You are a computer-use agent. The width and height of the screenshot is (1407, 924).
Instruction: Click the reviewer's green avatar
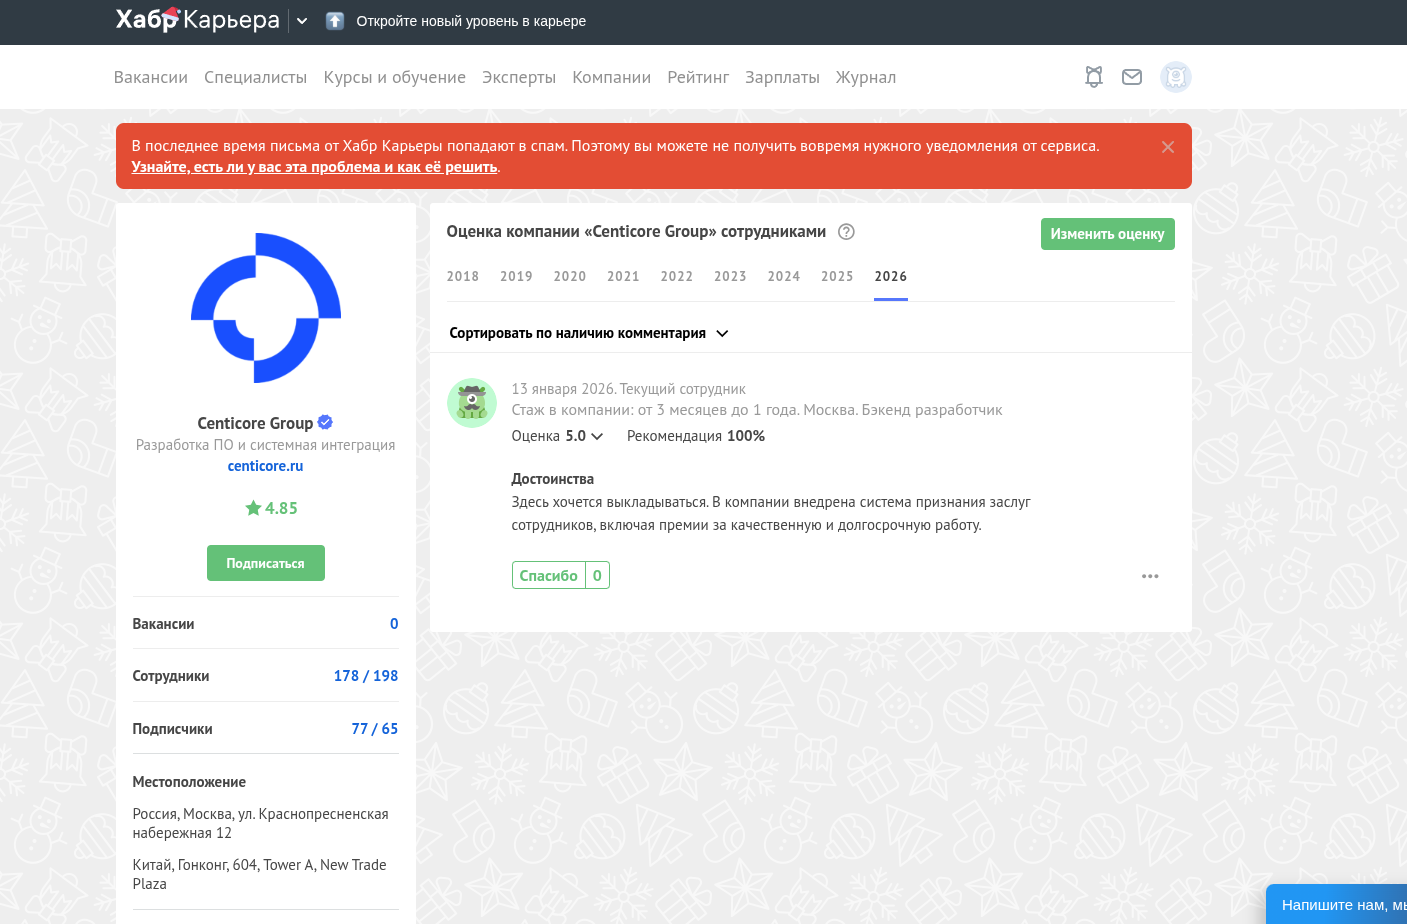point(472,403)
